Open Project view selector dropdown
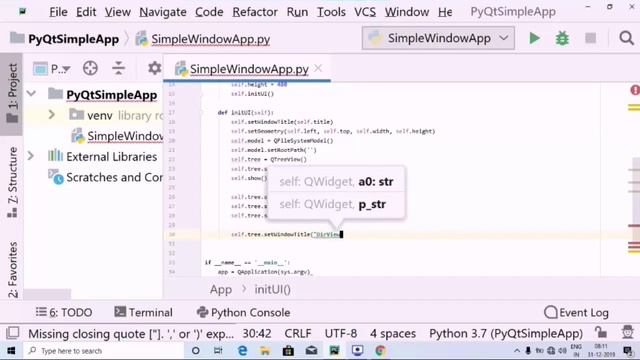The width and height of the screenshot is (640, 360). click(x=52, y=69)
